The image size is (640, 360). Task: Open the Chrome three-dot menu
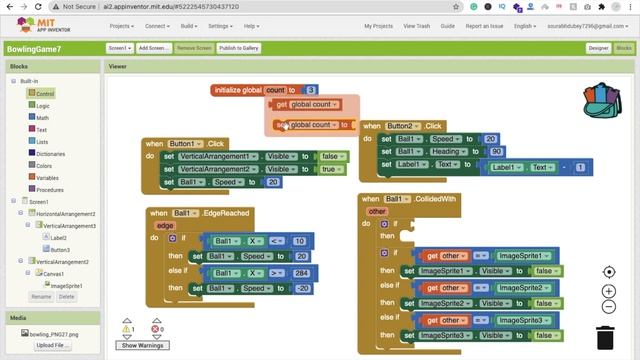(630, 7)
